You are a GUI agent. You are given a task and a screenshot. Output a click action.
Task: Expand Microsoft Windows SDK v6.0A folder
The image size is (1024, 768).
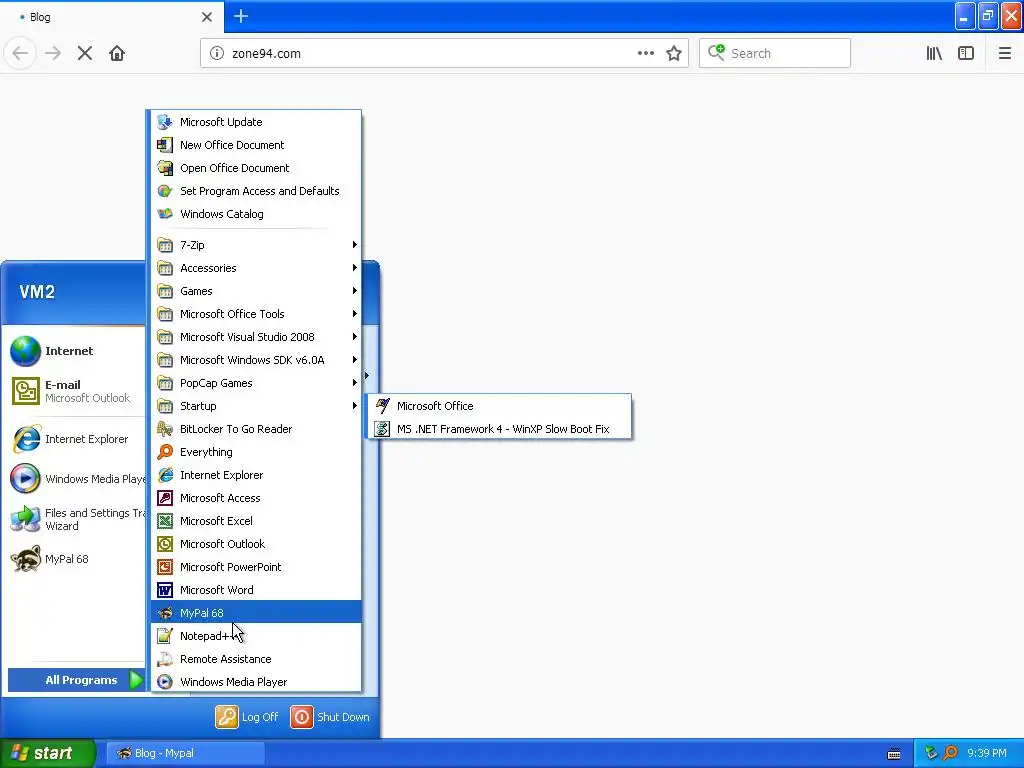[x=256, y=360]
